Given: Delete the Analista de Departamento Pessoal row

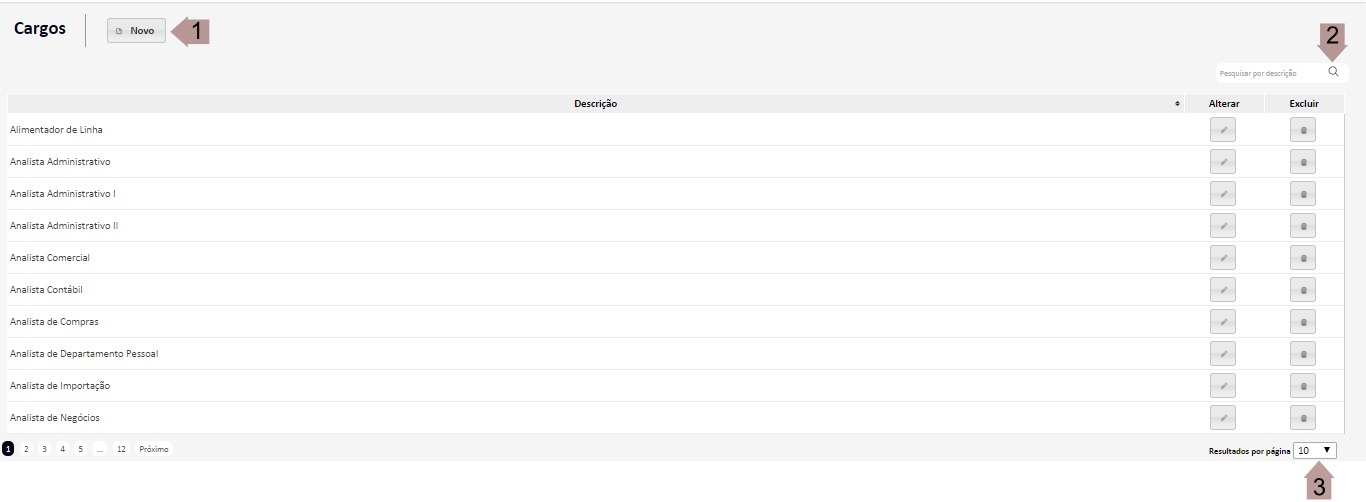Looking at the screenshot, I should tap(1302, 354).
